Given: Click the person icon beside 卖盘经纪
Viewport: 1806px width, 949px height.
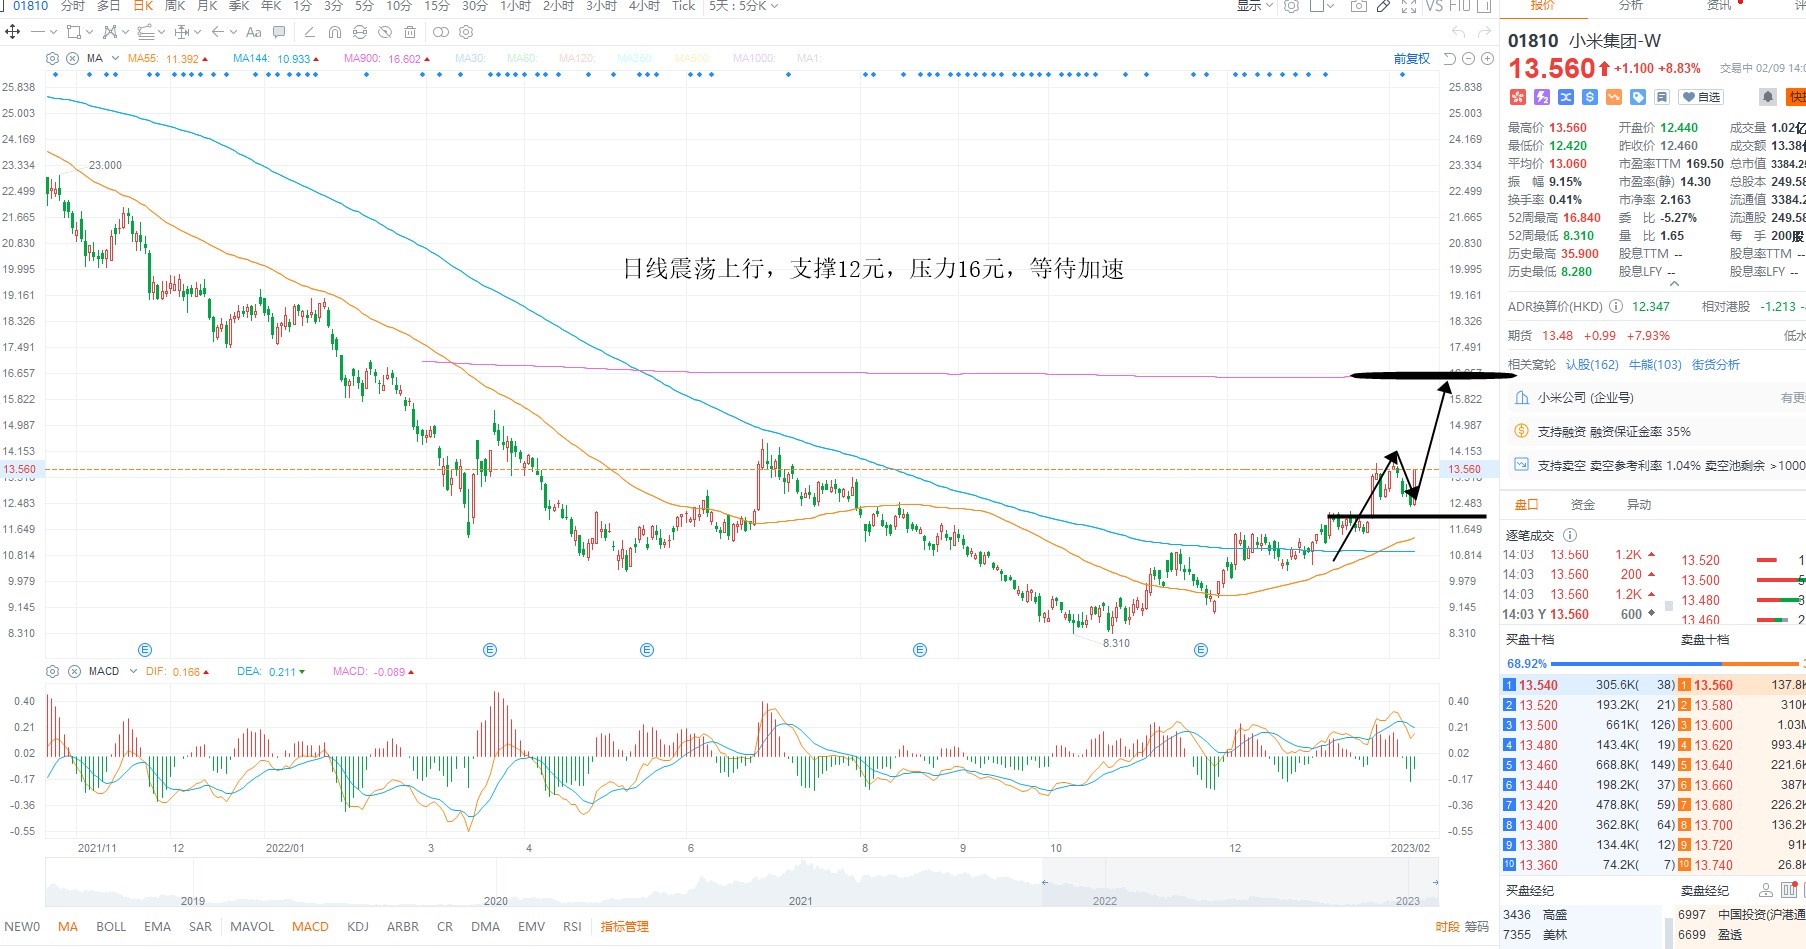Looking at the screenshot, I should pyautogui.click(x=1766, y=890).
